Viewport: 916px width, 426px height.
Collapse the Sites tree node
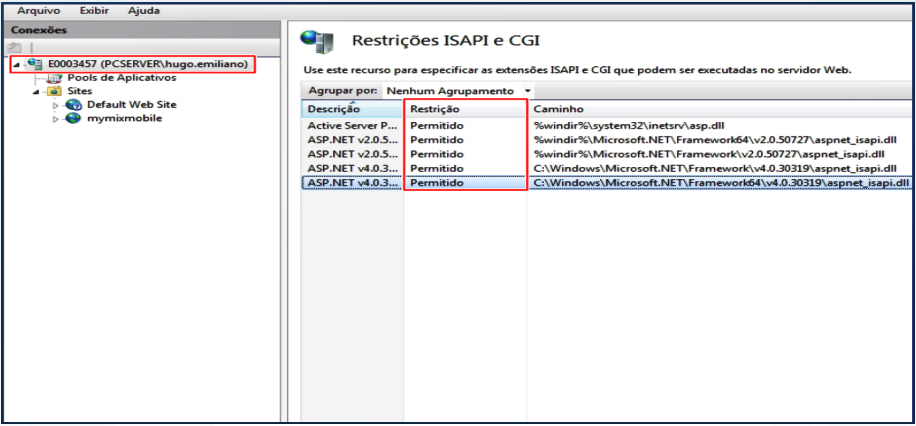[x=36, y=92]
